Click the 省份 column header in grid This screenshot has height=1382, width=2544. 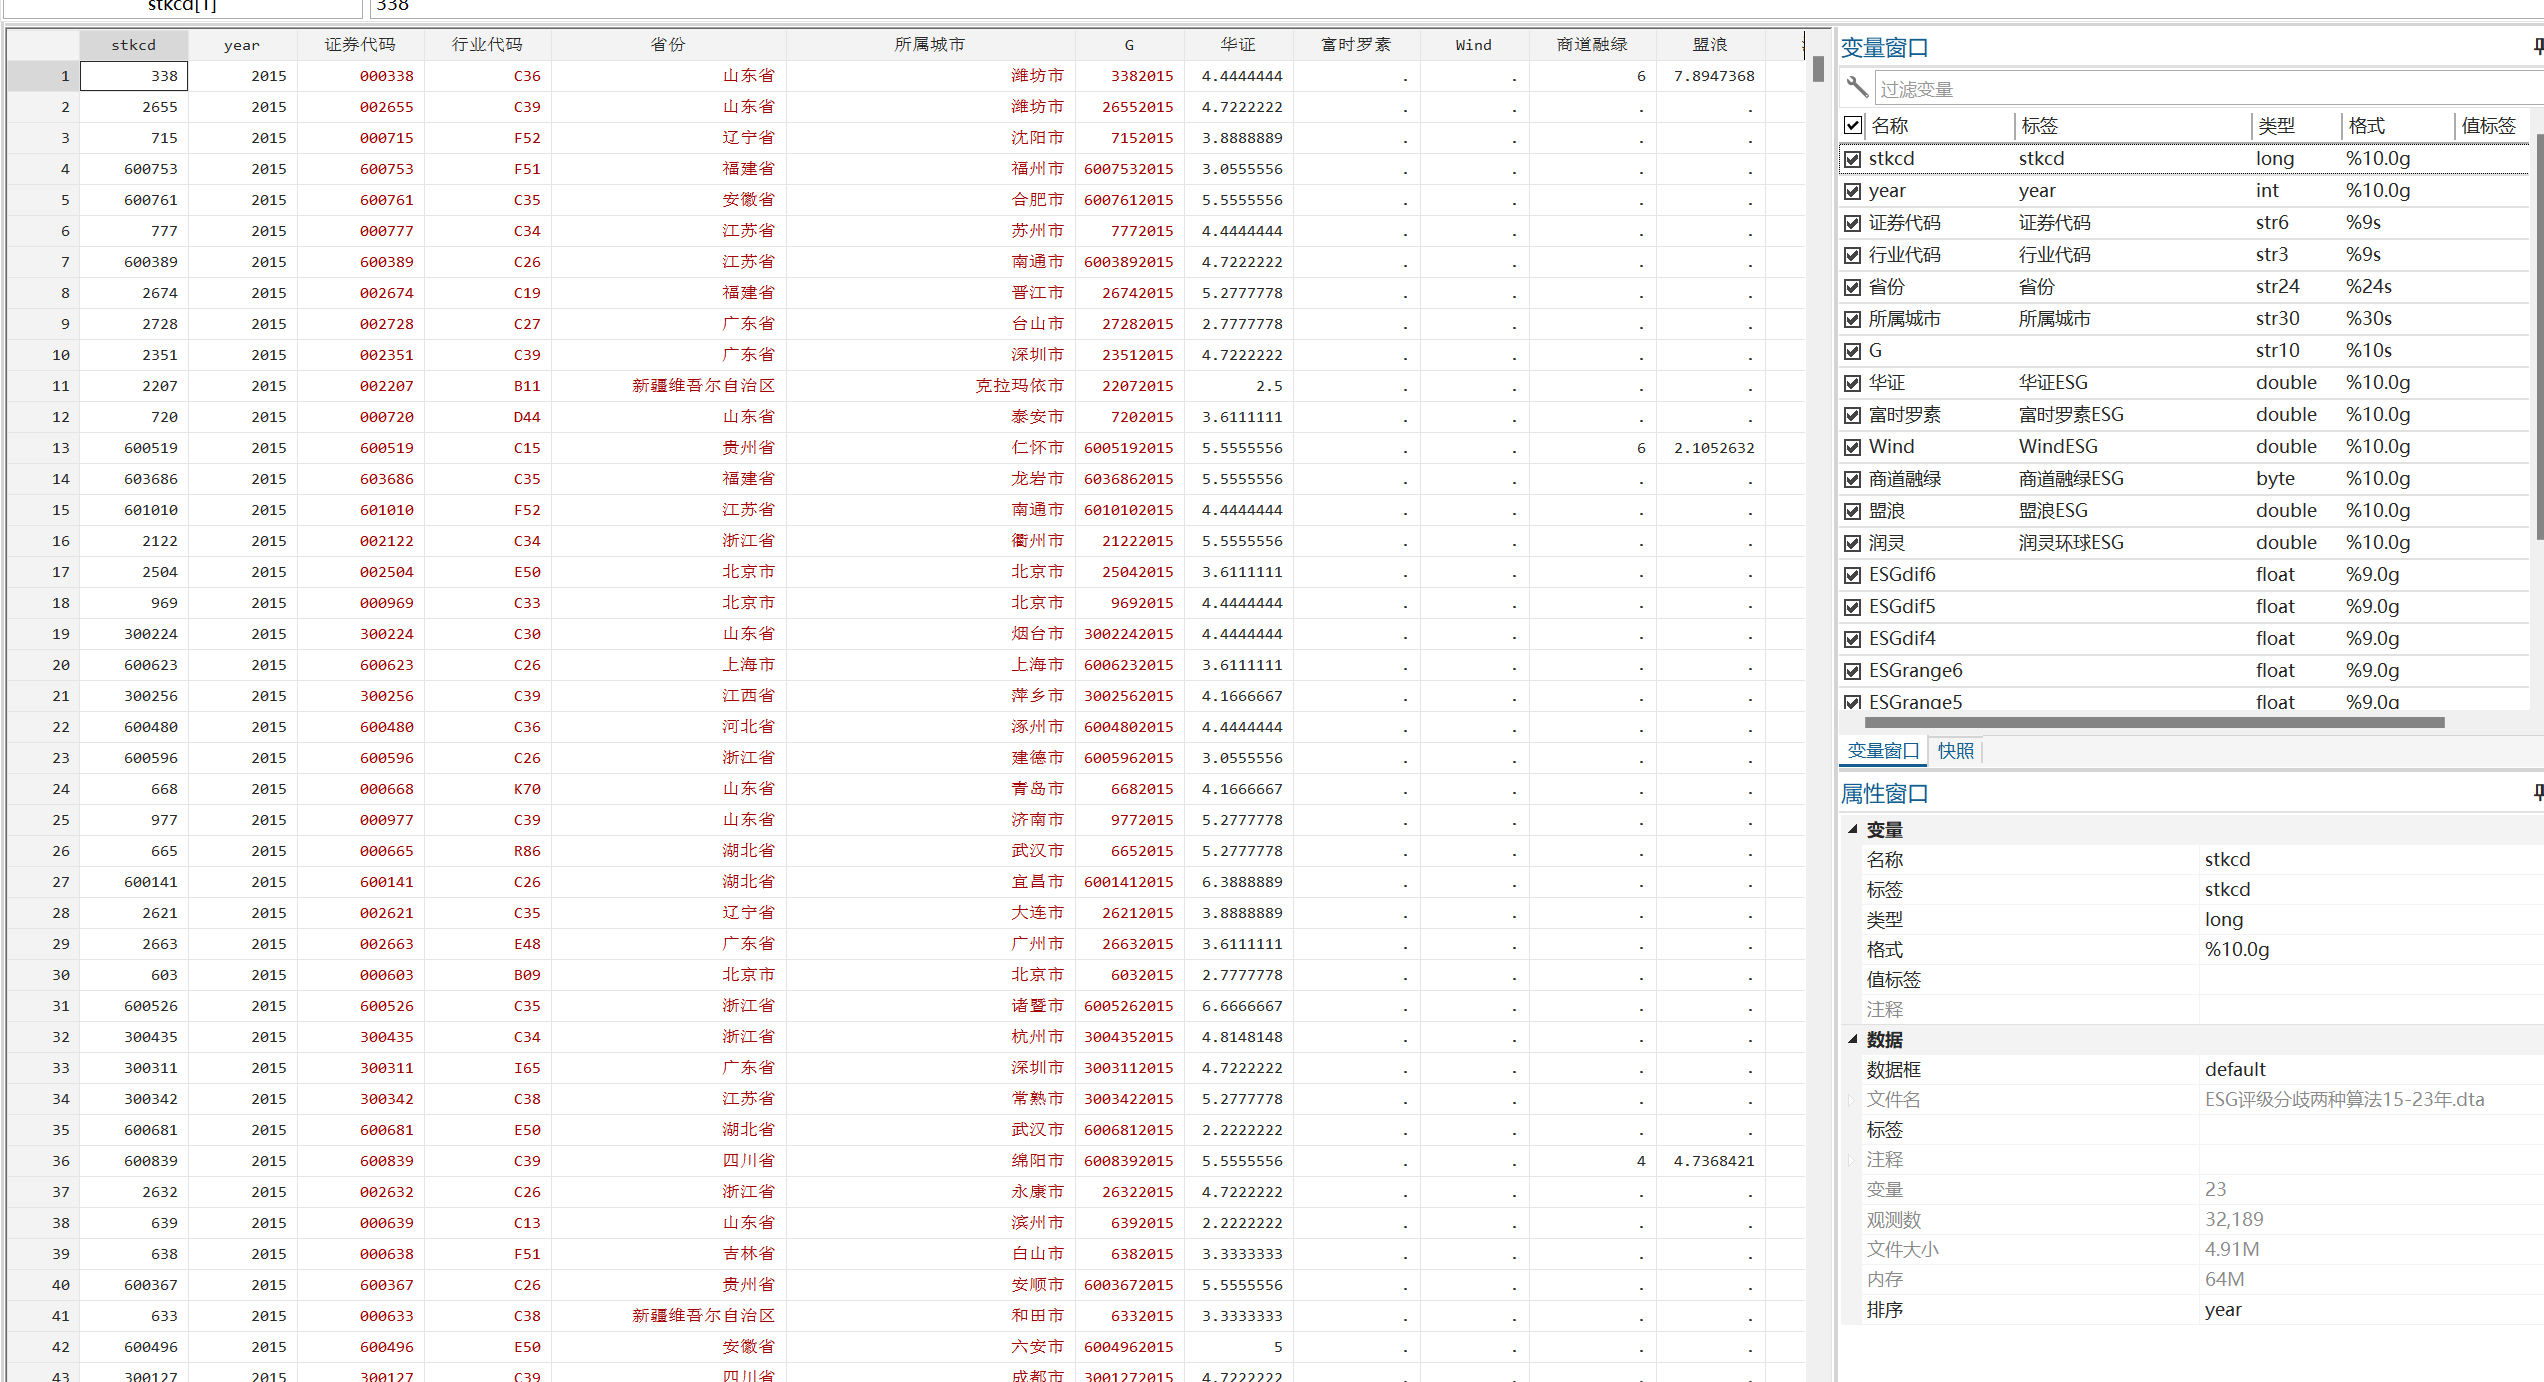pos(668,45)
